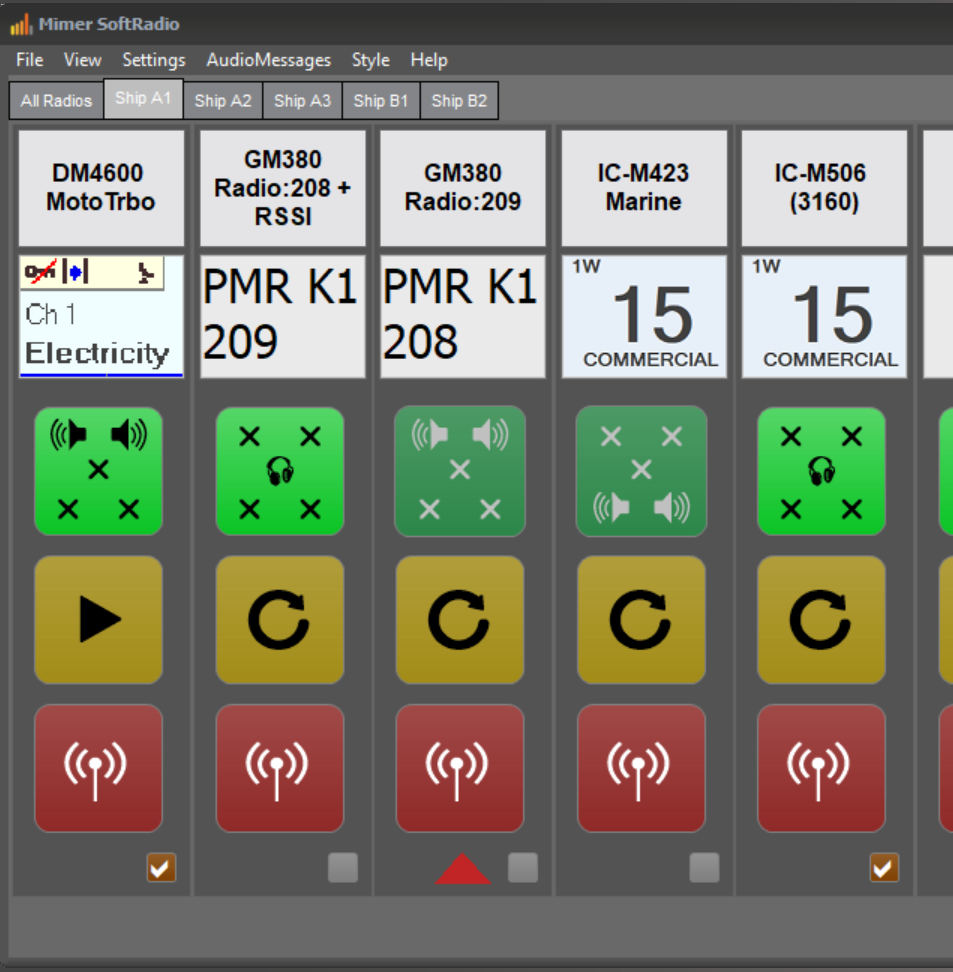Check the checkbox under GM380 Radio:209

coord(523,868)
